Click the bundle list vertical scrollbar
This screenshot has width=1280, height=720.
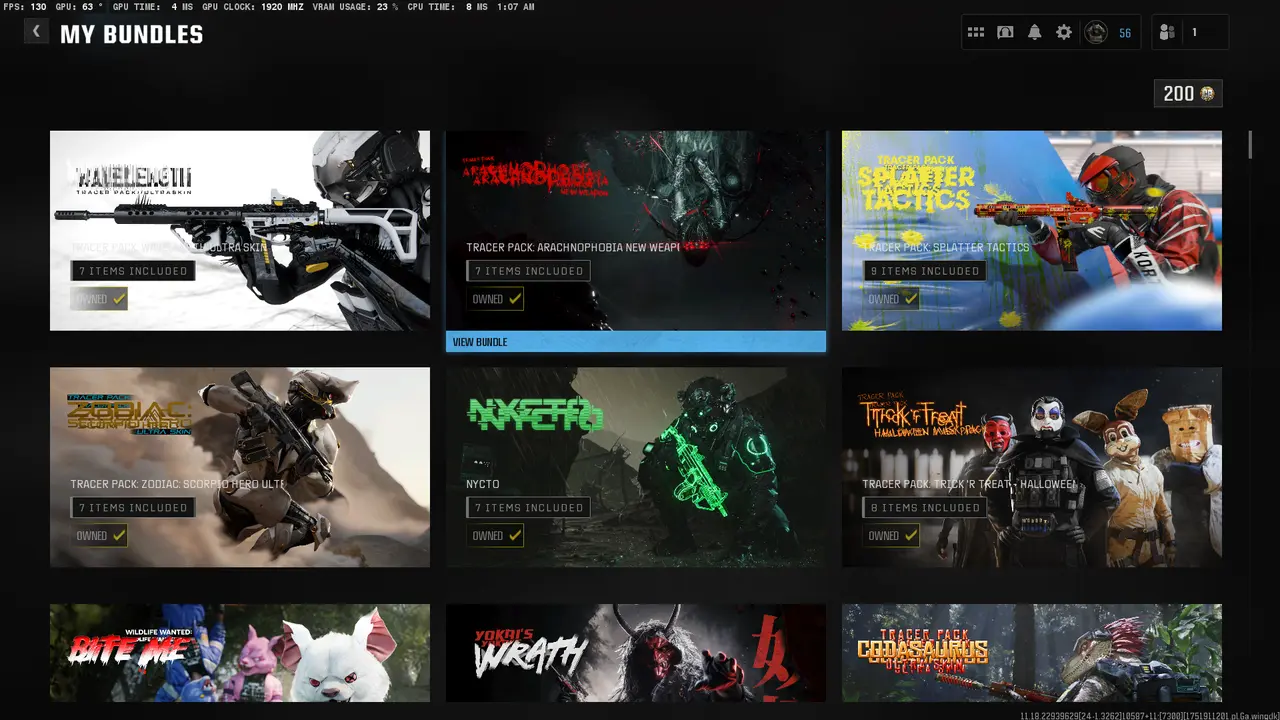[1250, 144]
